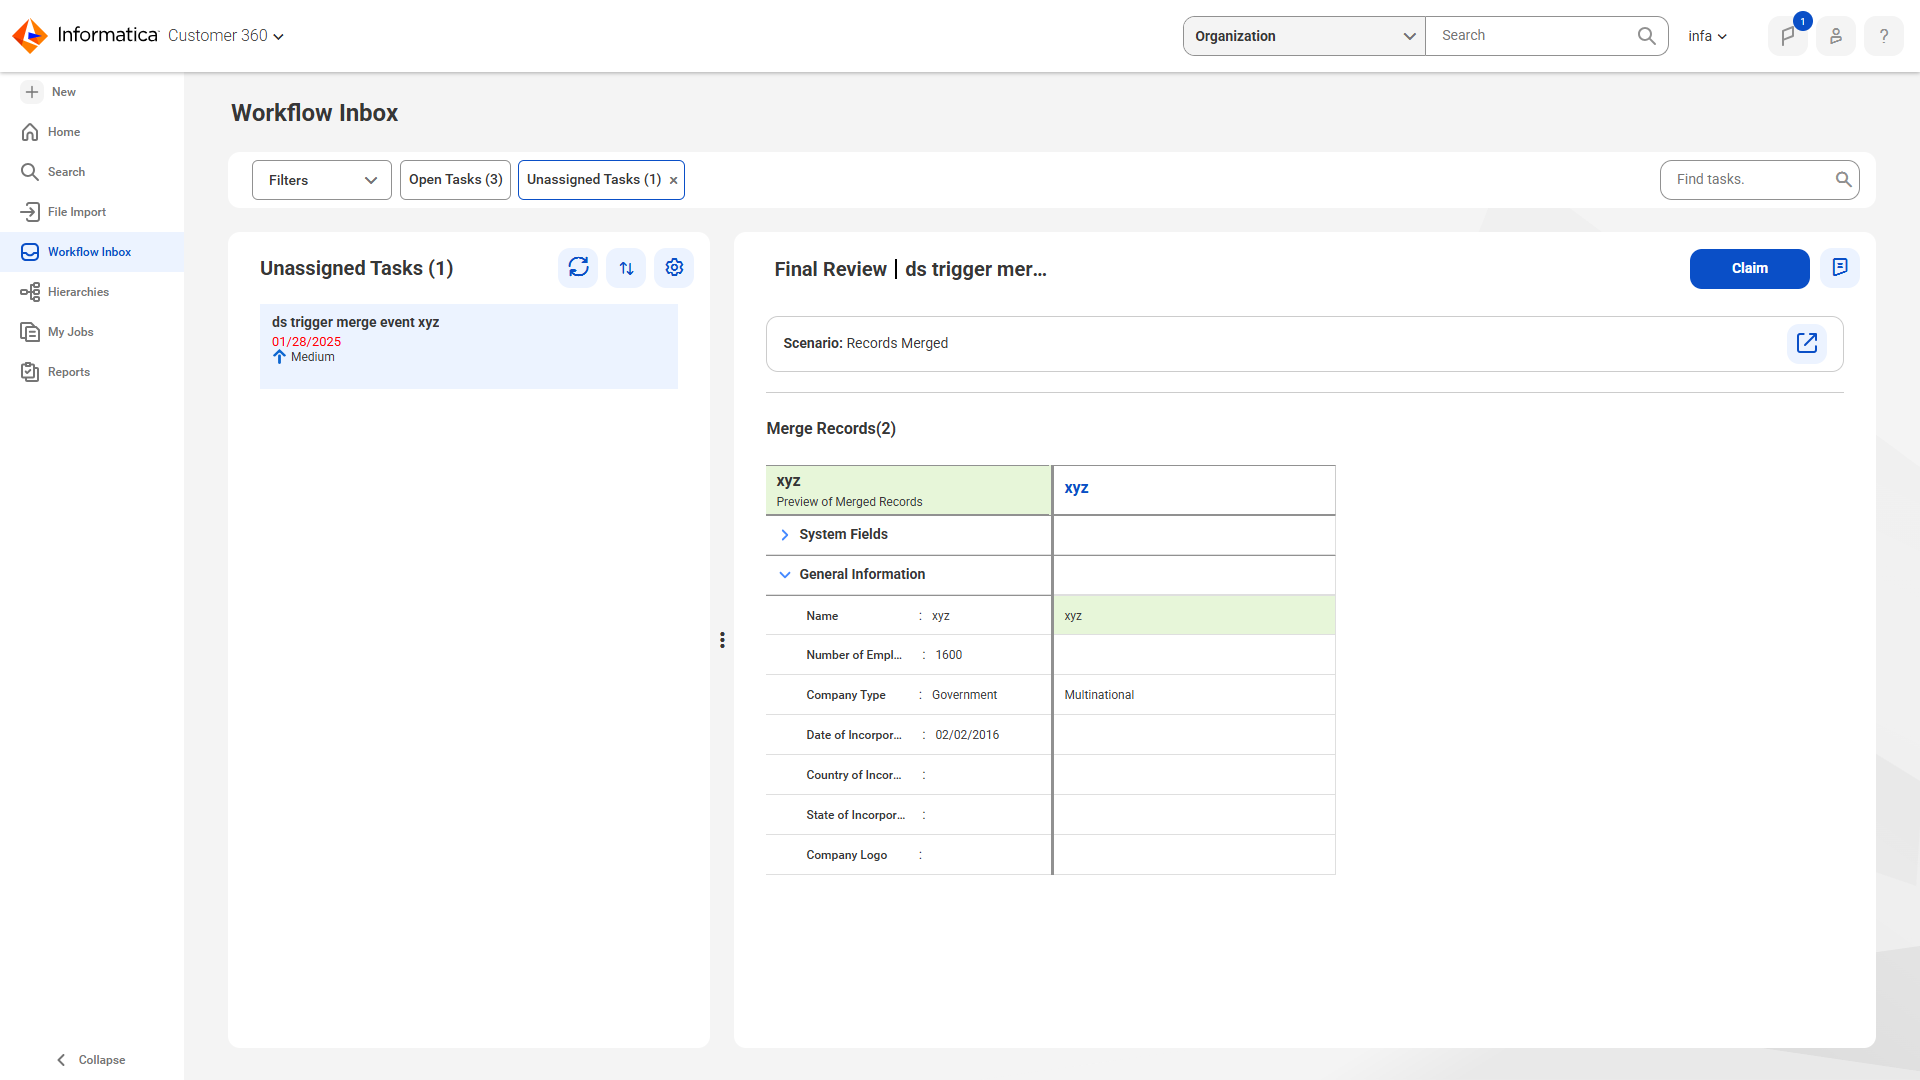
Task: Click the Company Logo row label
Action: point(846,855)
